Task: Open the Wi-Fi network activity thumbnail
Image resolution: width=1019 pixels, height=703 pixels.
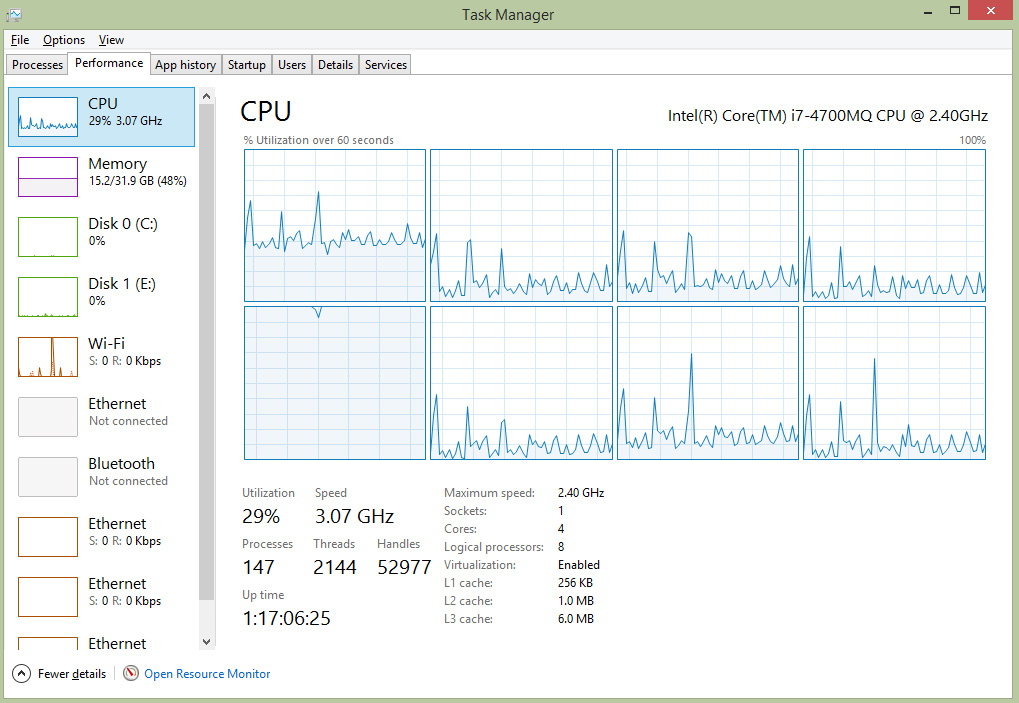Action: click(x=48, y=357)
